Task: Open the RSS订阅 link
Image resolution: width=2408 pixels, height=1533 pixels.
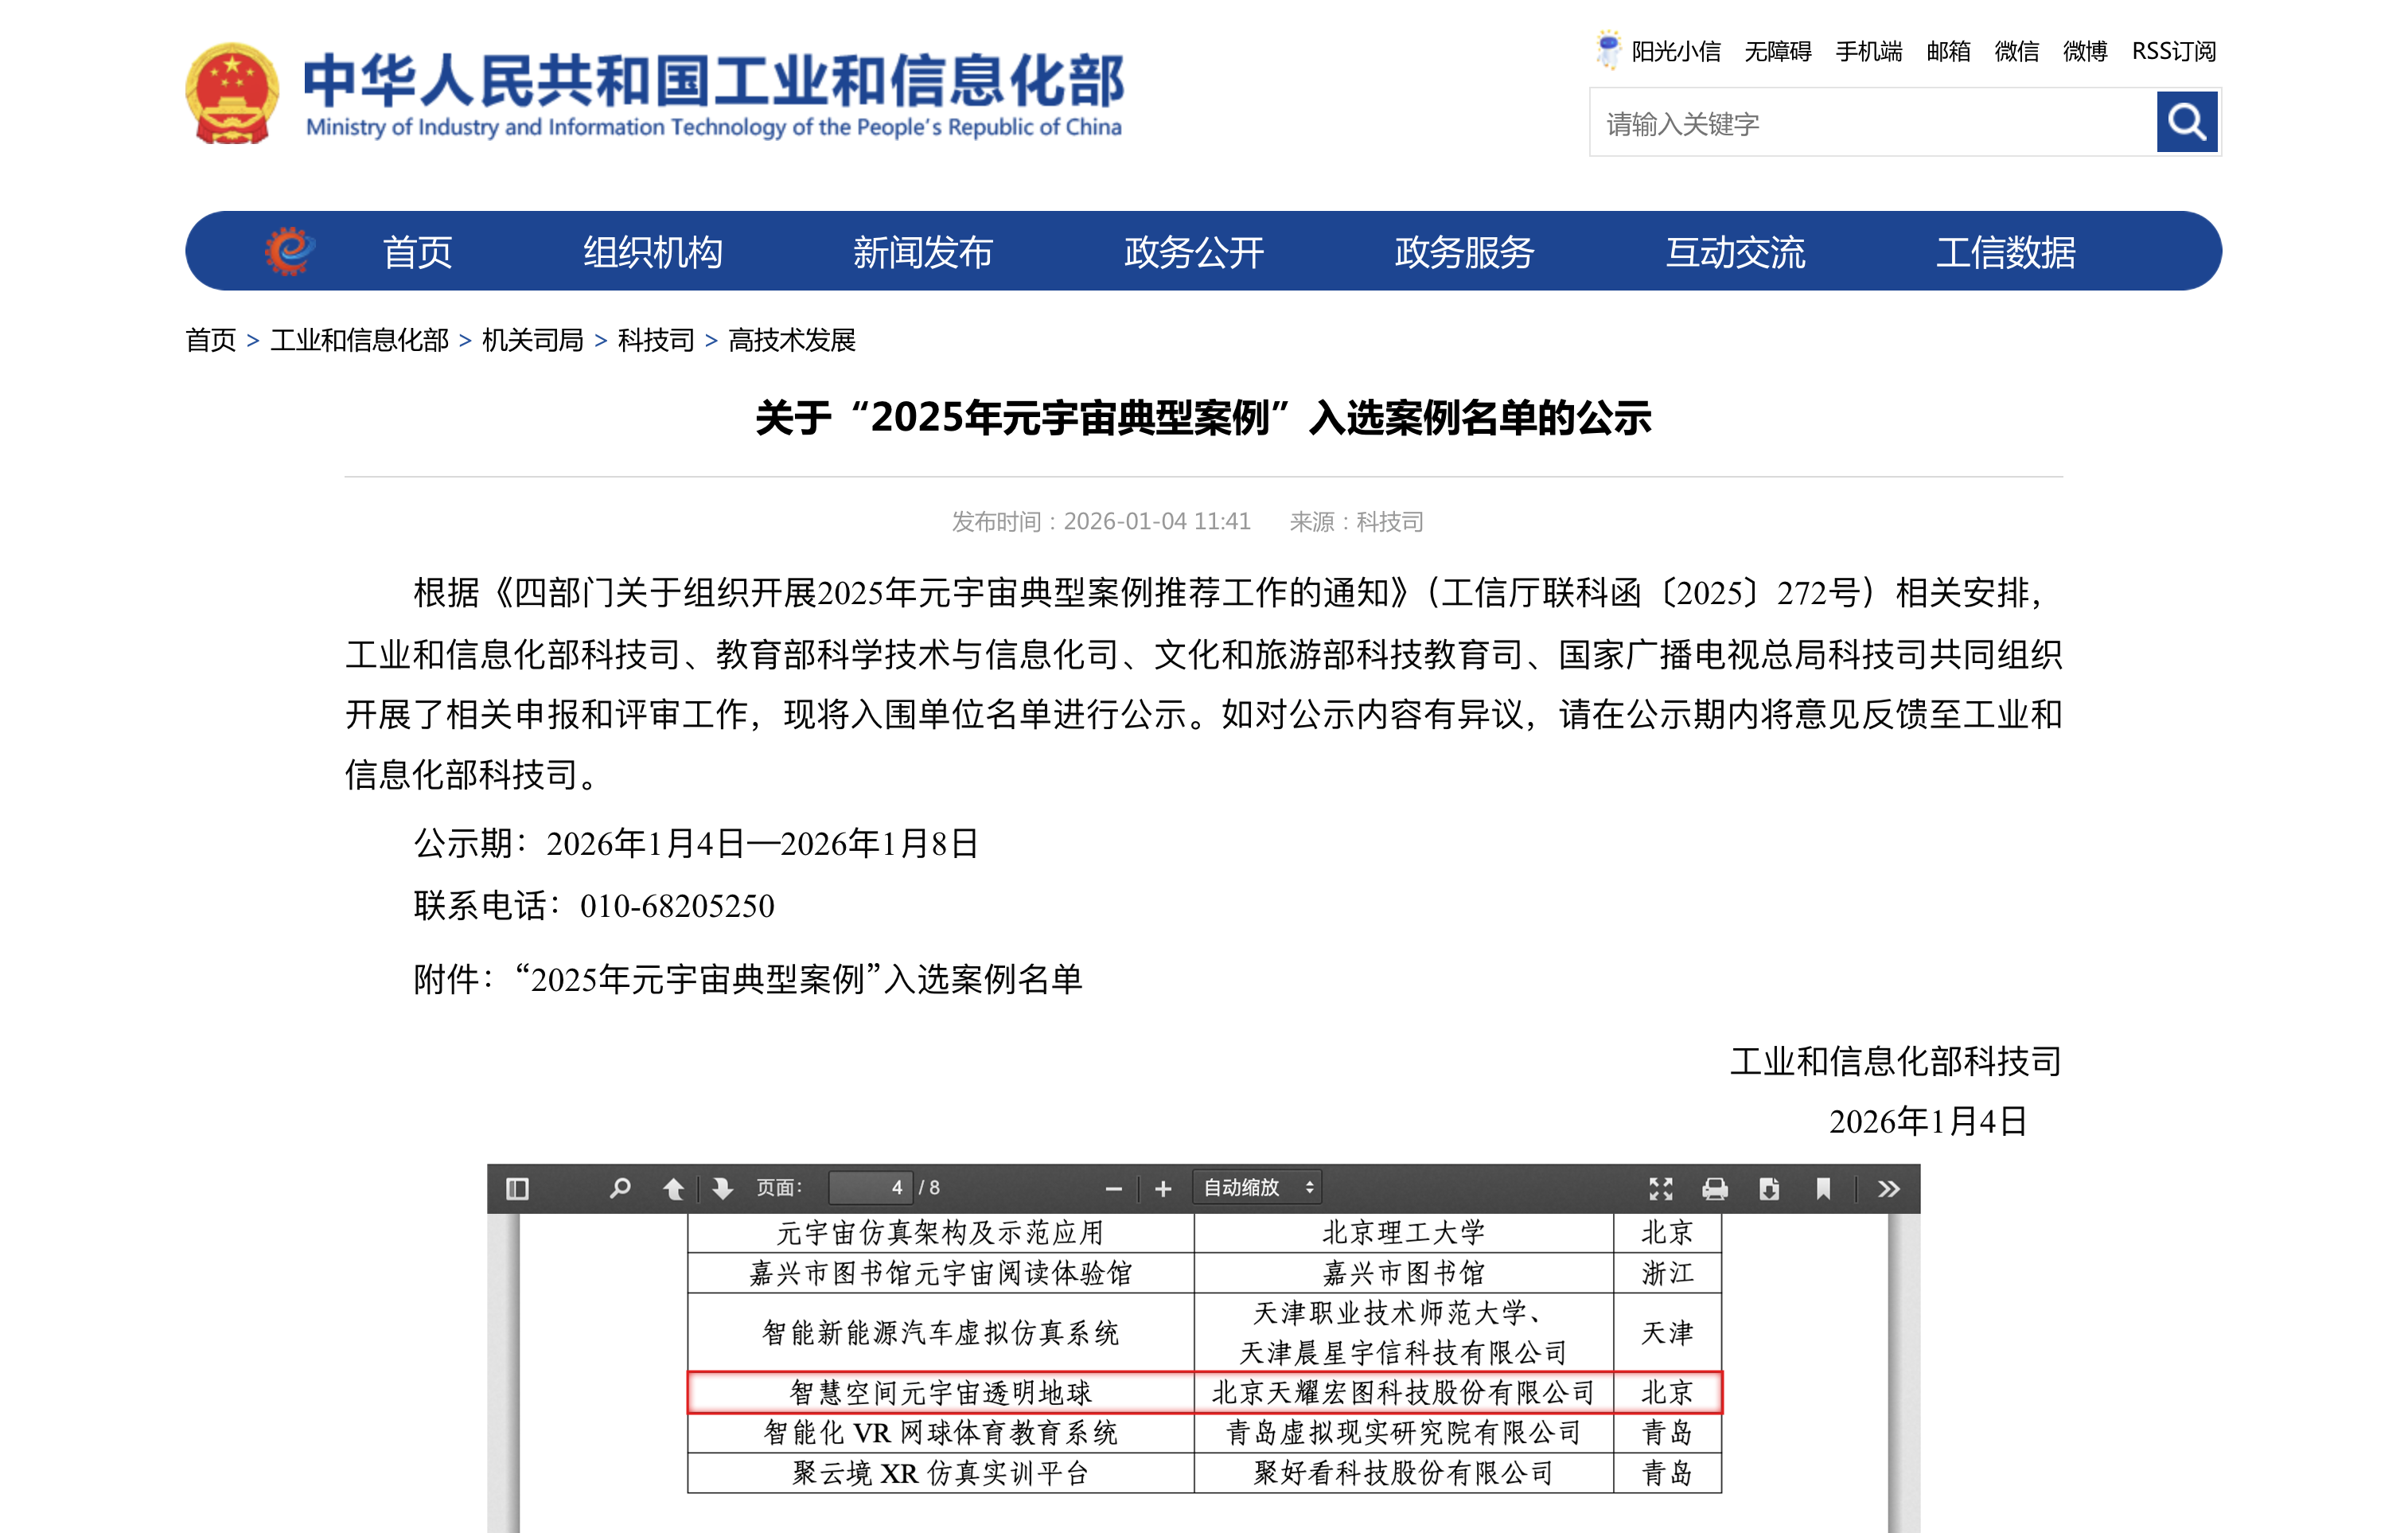Action: 2173,51
